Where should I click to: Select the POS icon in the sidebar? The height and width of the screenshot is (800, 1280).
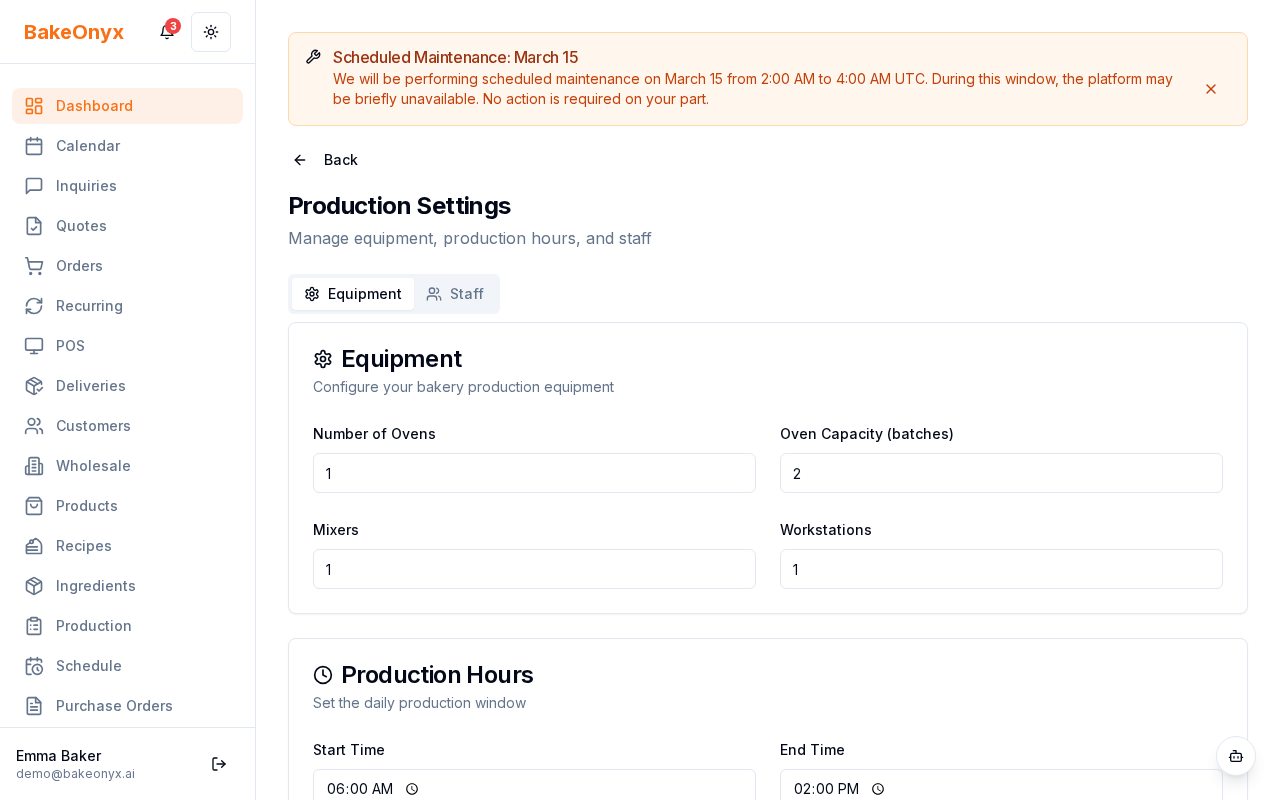(34, 346)
